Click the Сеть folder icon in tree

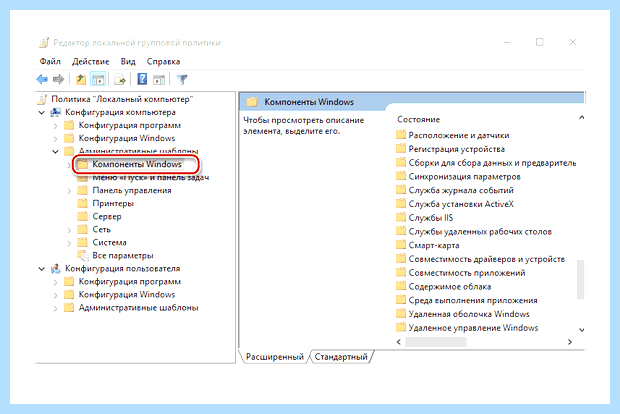(82, 229)
